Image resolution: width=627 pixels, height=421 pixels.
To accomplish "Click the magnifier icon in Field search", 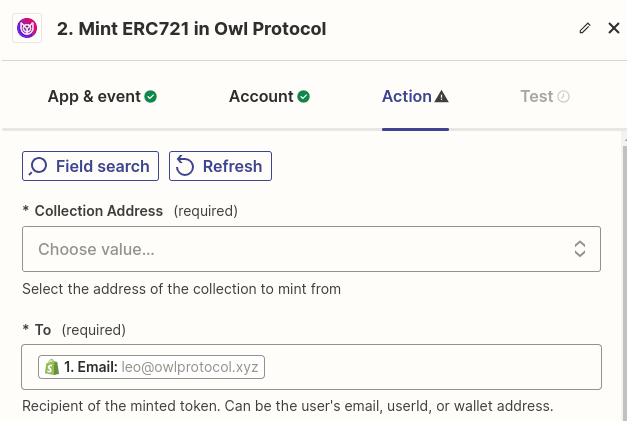I will coord(39,166).
